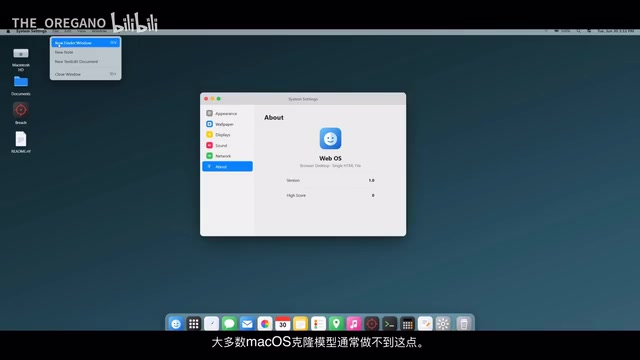Open Music pink note icon in dock
This screenshot has height=360, width=640.
(354, 324)
